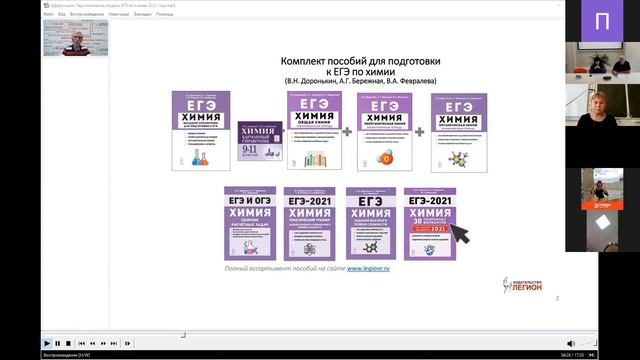640x360 pixels.
Task: Click the Легион publisher logo
Action: pyautogui.click(x=522, y=284)
